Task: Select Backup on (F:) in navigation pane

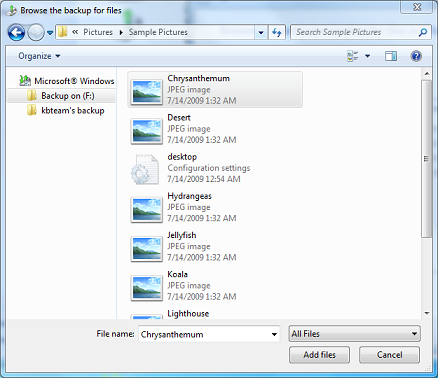Action: pos(68,96)
